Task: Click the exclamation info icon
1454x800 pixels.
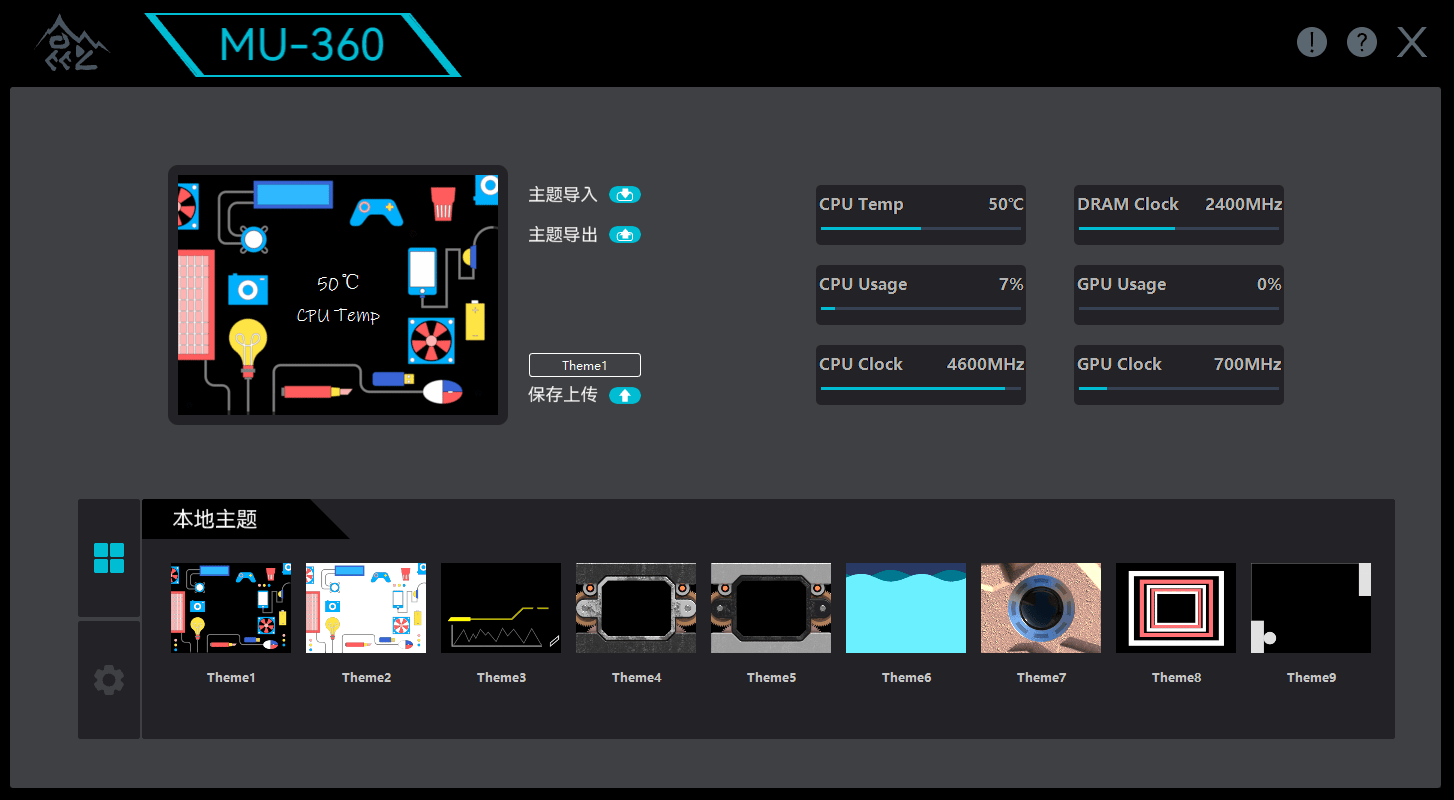Action: pos(1311,42)
